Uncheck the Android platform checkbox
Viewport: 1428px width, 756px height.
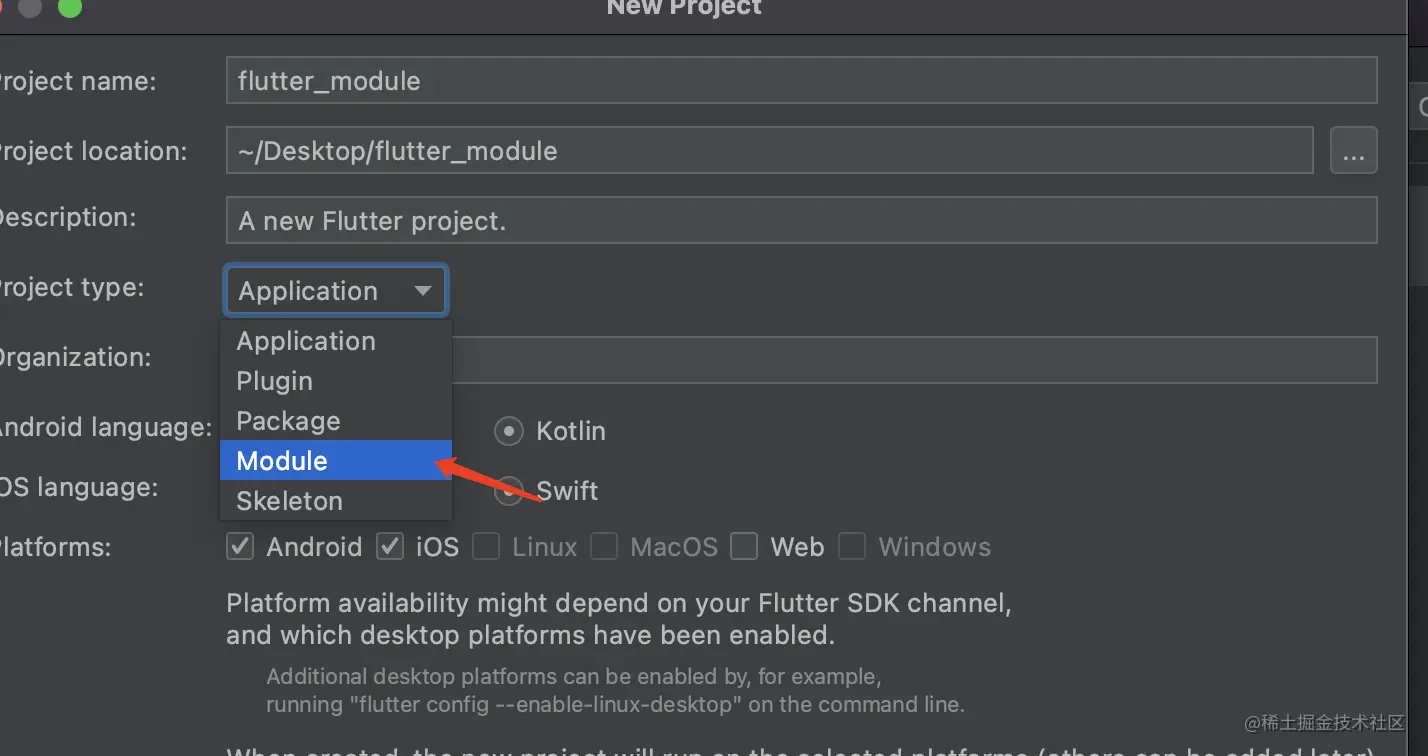point(240,547)
